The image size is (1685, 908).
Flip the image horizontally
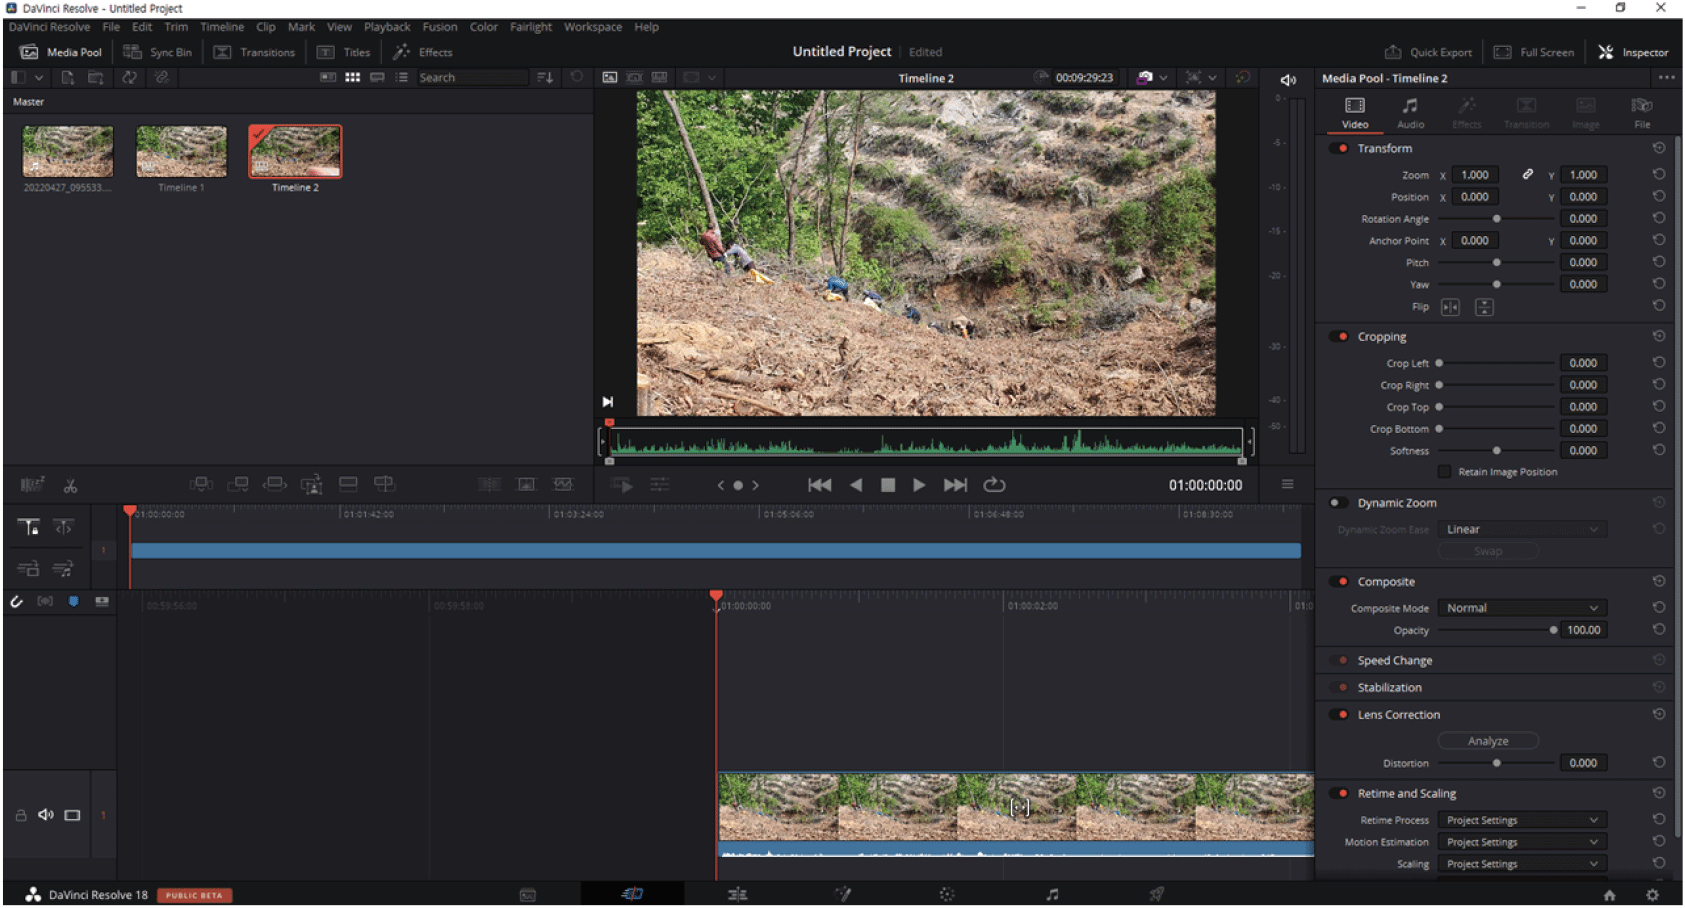point(1450,307)
